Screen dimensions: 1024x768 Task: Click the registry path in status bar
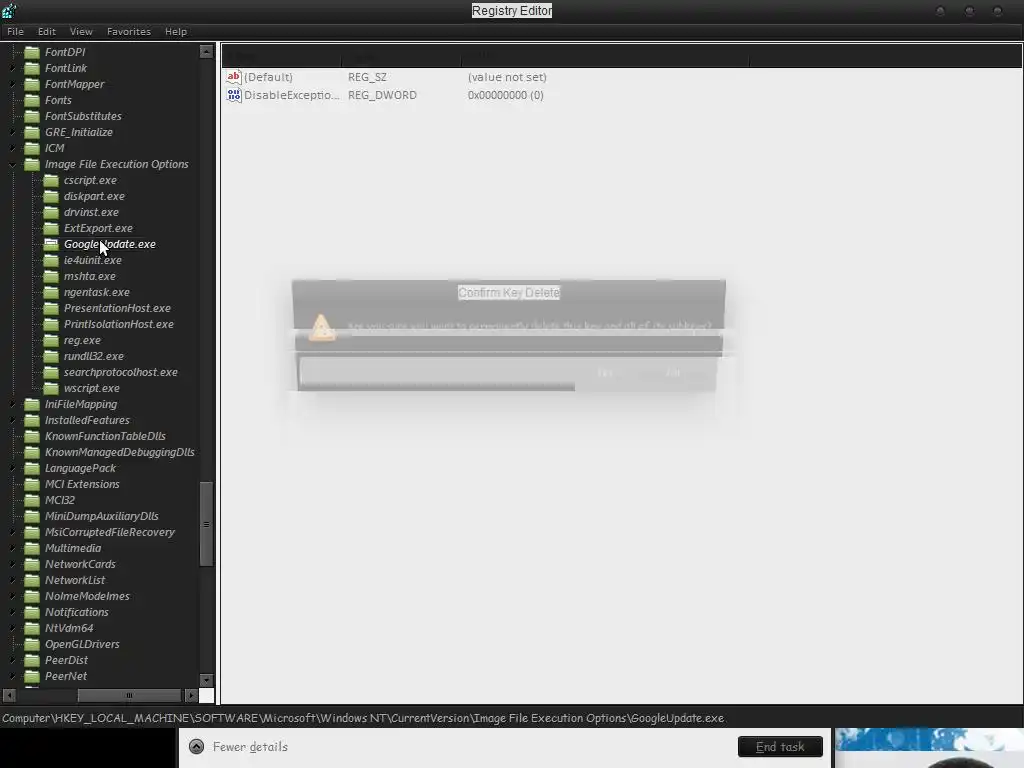(363, 718)
